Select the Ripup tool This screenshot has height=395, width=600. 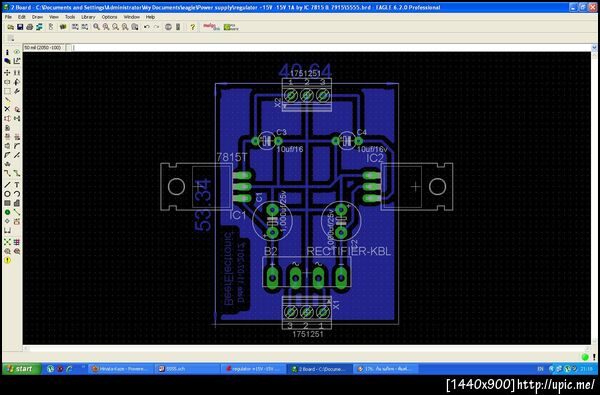[x=17, y=174]
